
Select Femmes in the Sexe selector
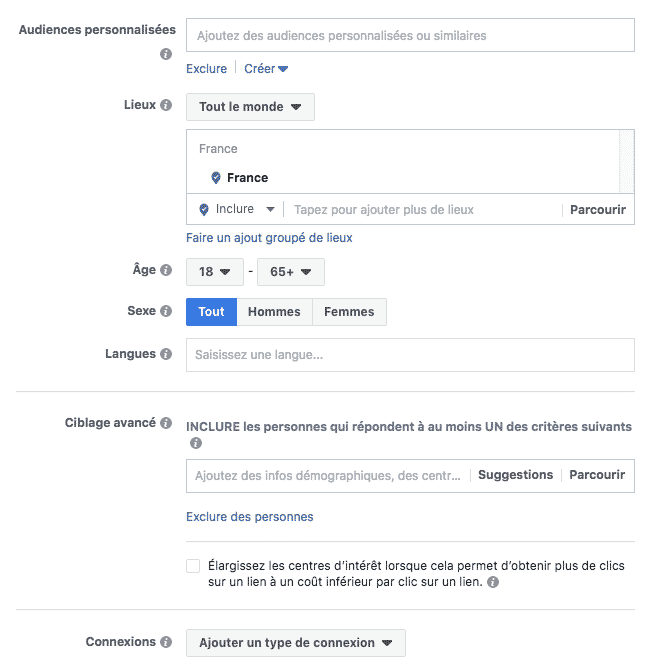pos(349,312)
